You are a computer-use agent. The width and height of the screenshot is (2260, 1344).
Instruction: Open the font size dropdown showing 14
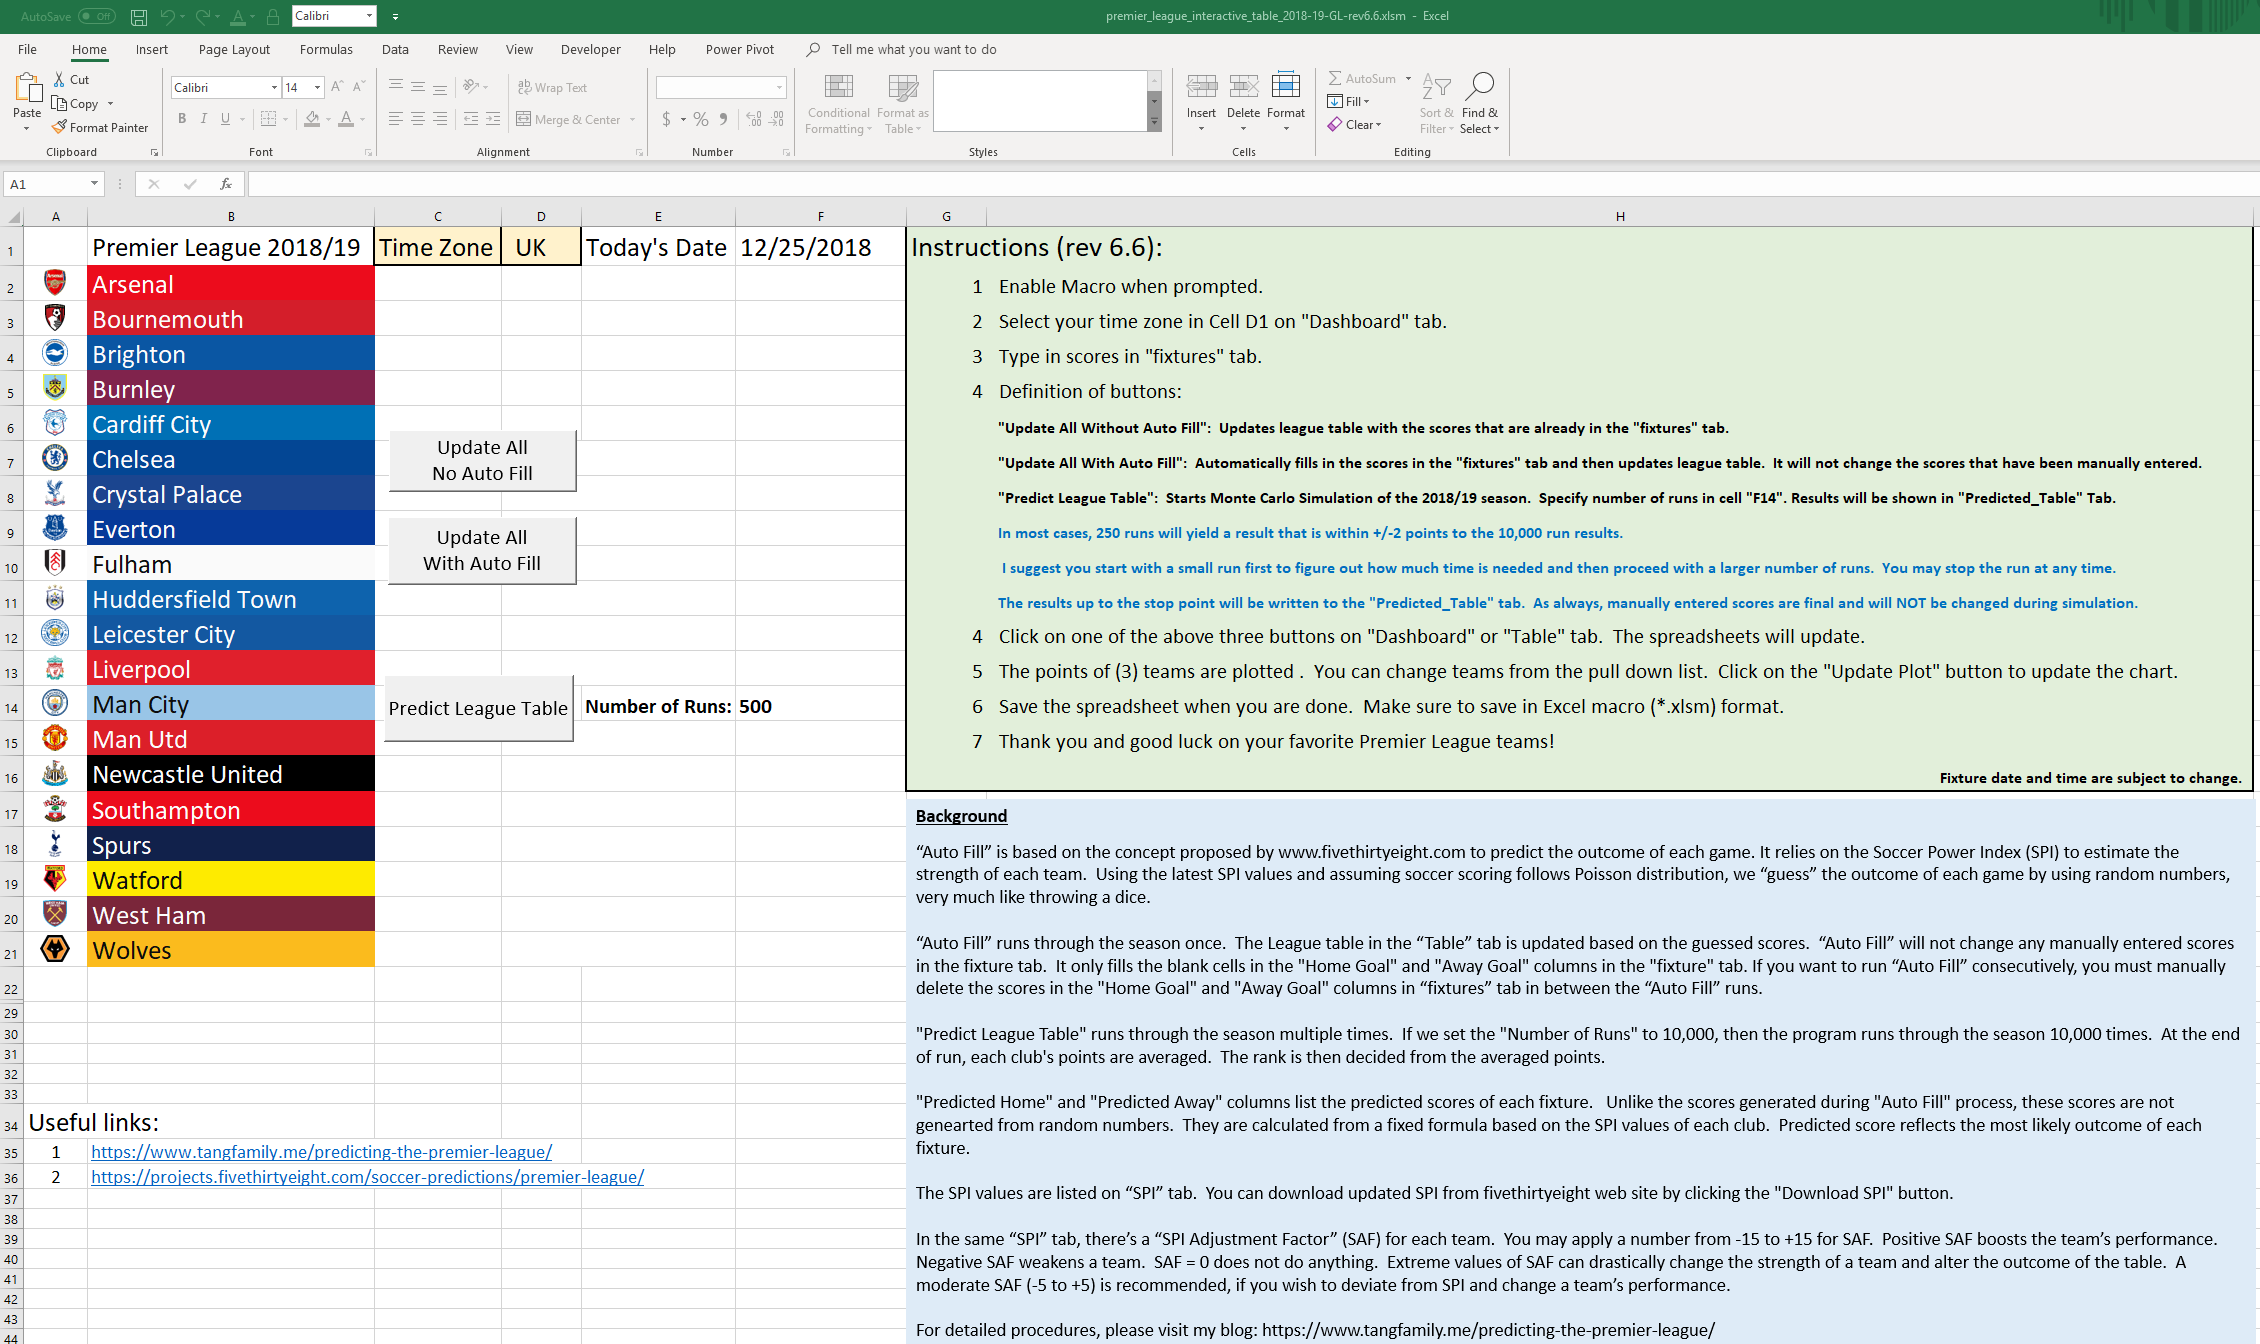point(317,87)
